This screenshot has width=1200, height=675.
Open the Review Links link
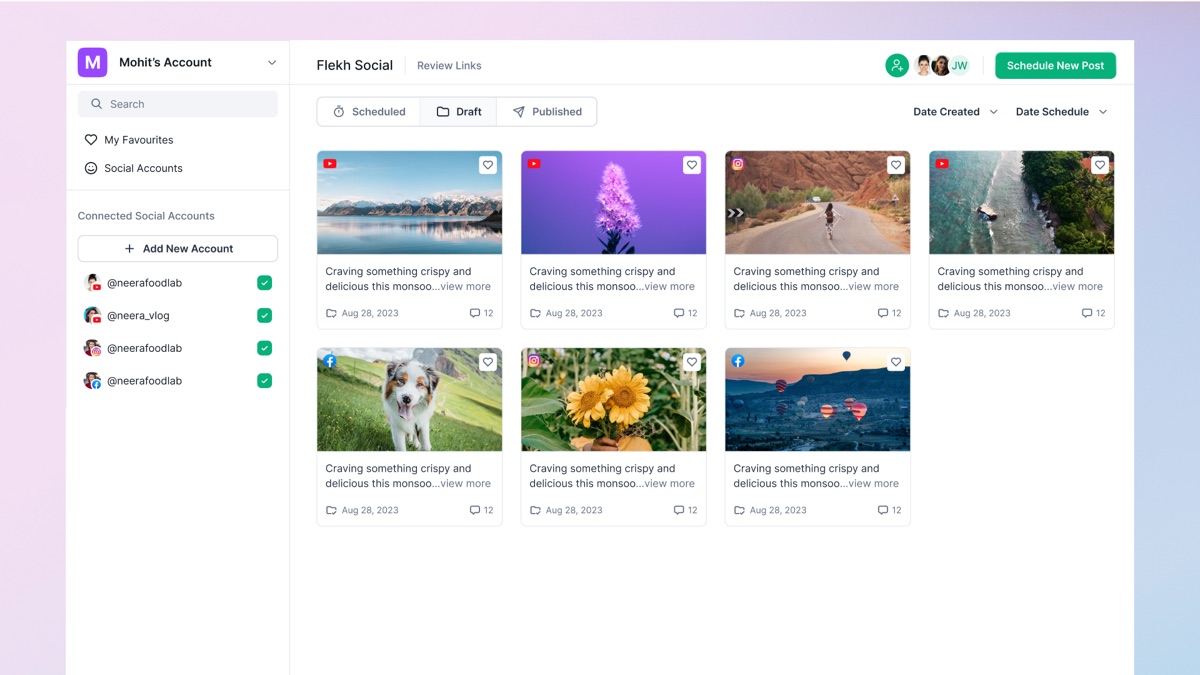(x=449, y=66)
